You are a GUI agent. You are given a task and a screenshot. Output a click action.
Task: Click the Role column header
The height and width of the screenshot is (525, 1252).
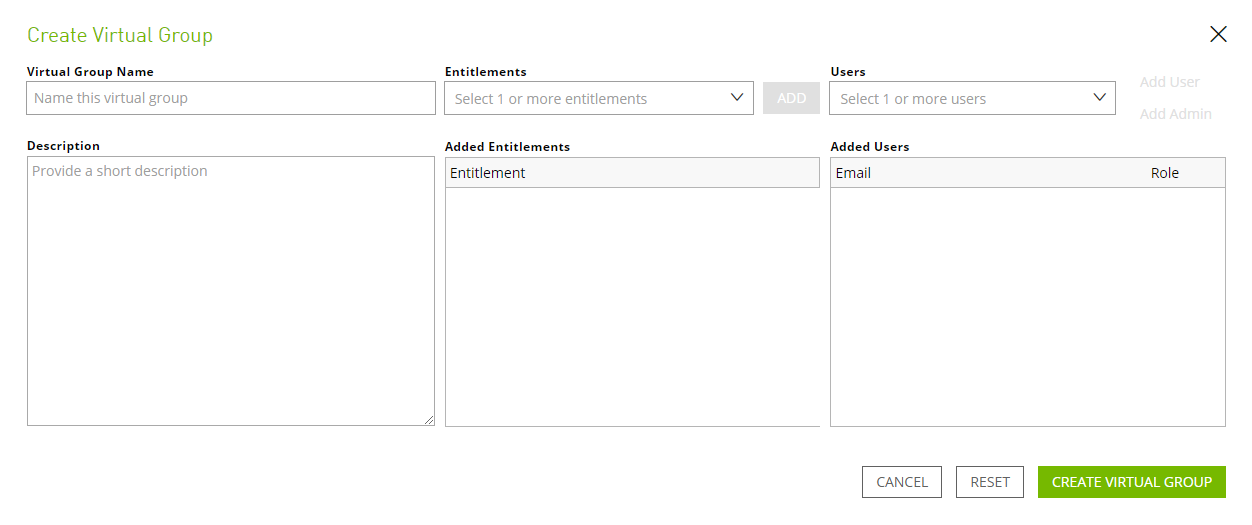1164,173
